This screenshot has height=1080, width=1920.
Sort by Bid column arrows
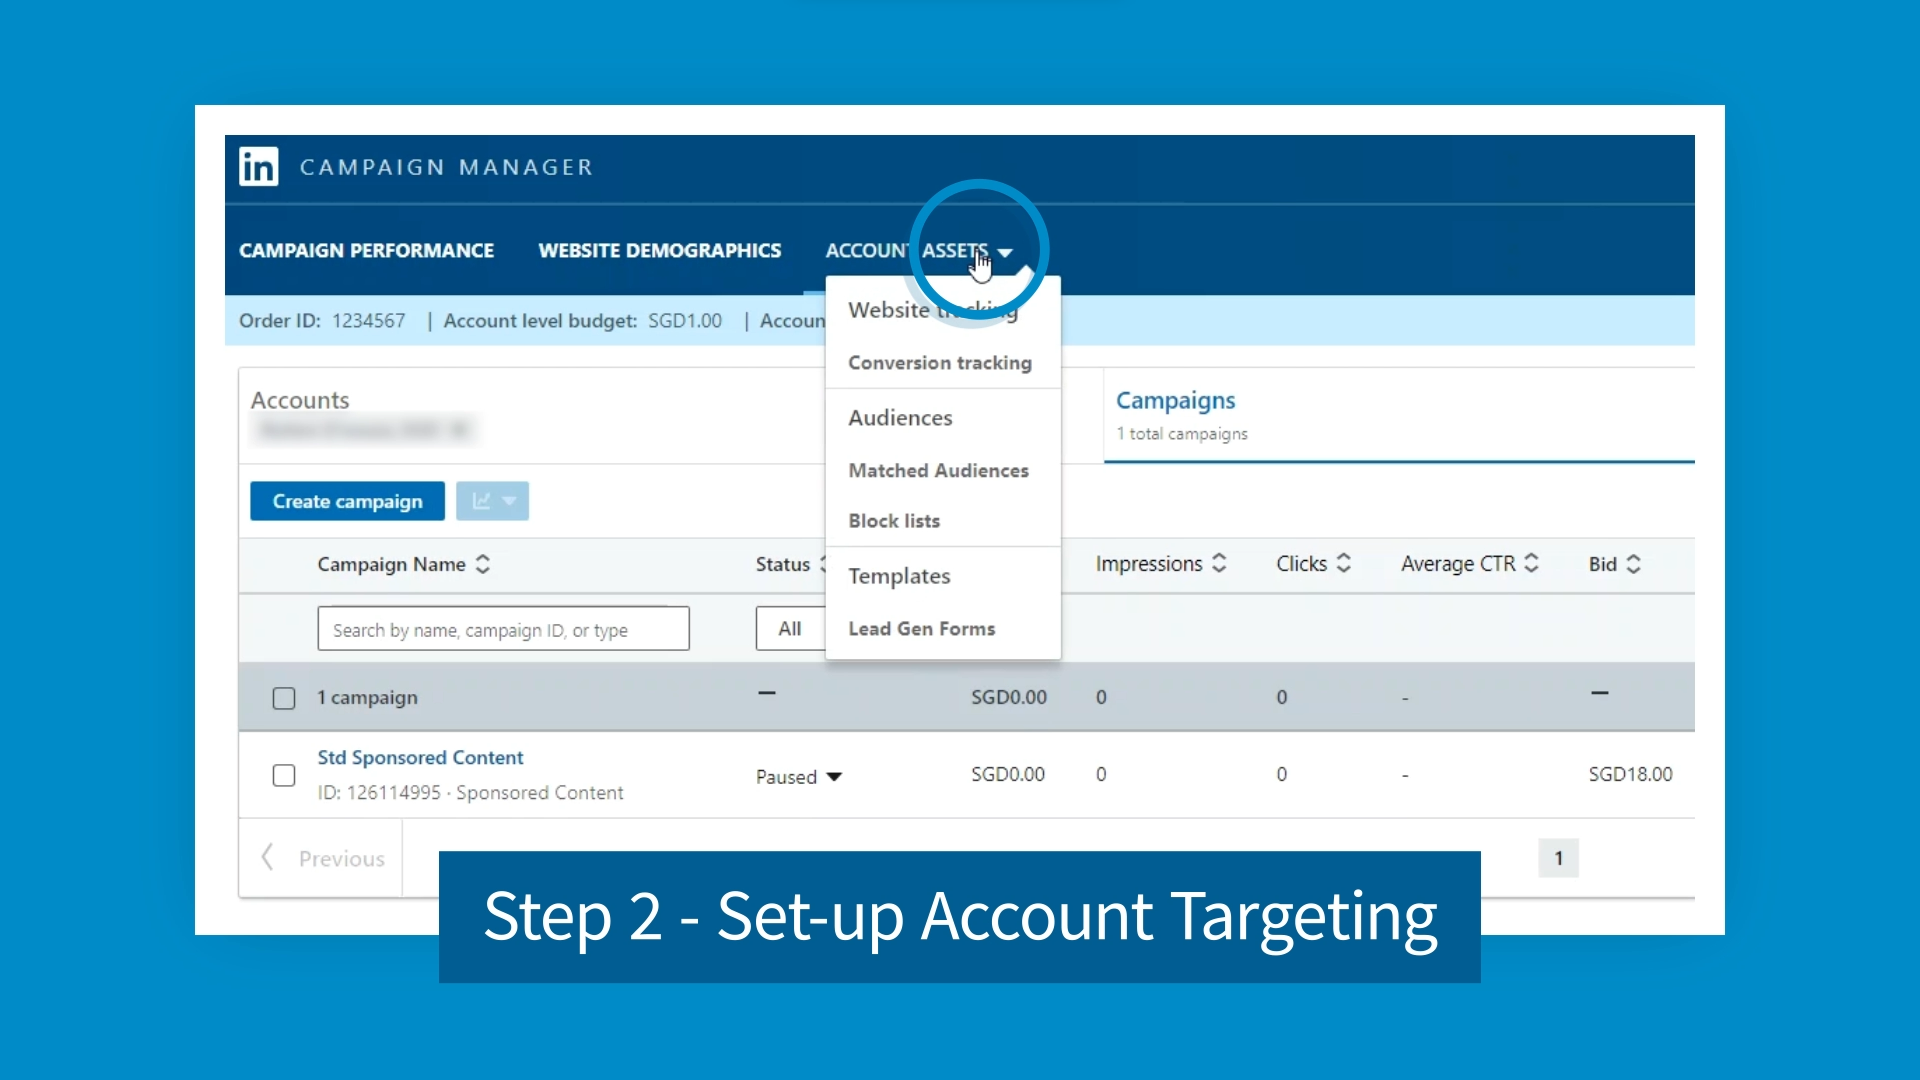coord(1633,564)
